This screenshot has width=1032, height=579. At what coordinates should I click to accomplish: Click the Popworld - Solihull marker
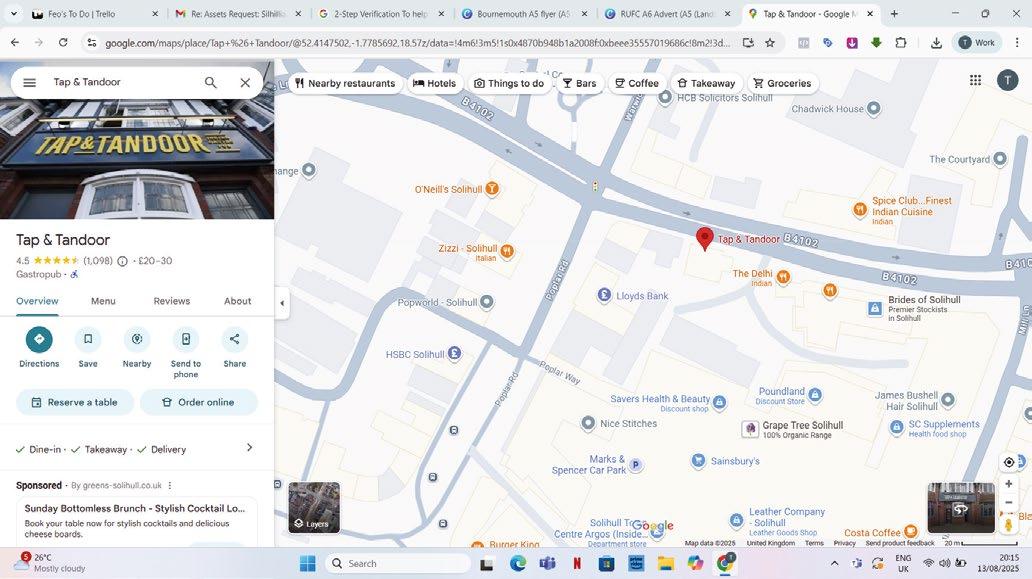[486, 302]
